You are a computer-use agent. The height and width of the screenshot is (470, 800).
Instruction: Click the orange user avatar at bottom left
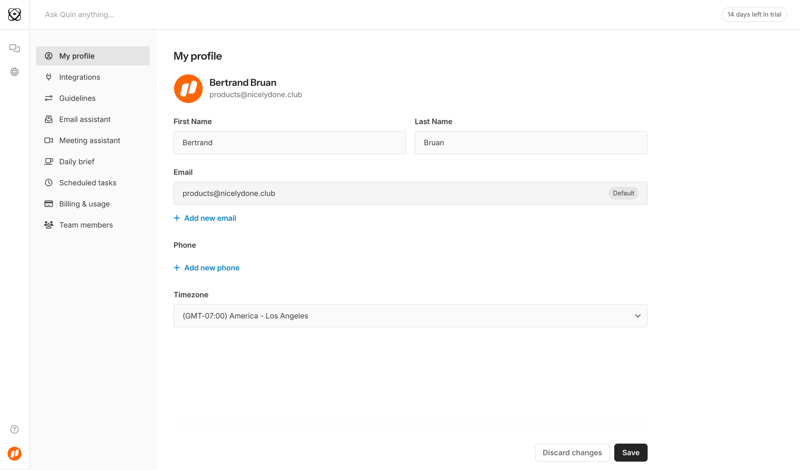pos(14,454)
